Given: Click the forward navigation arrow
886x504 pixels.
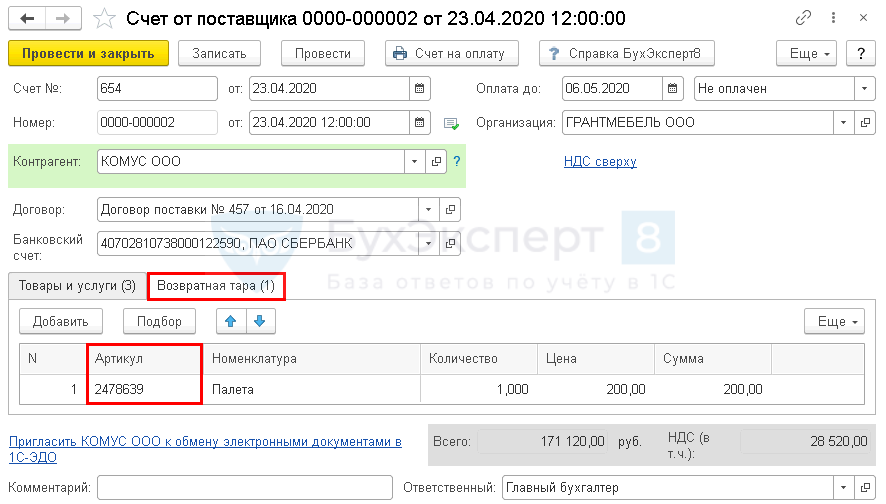Looking at the screenshot, I should (63, 18).
